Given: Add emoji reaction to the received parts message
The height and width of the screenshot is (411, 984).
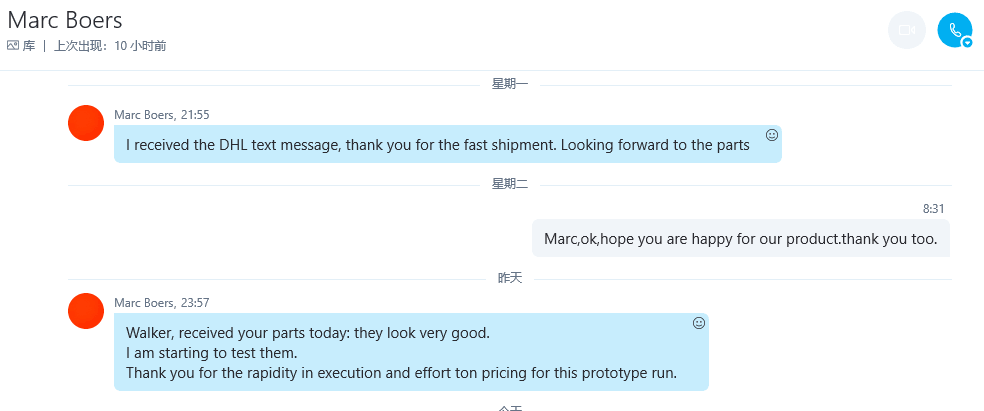Looking at the screenshot, I should tap(699, 323).
